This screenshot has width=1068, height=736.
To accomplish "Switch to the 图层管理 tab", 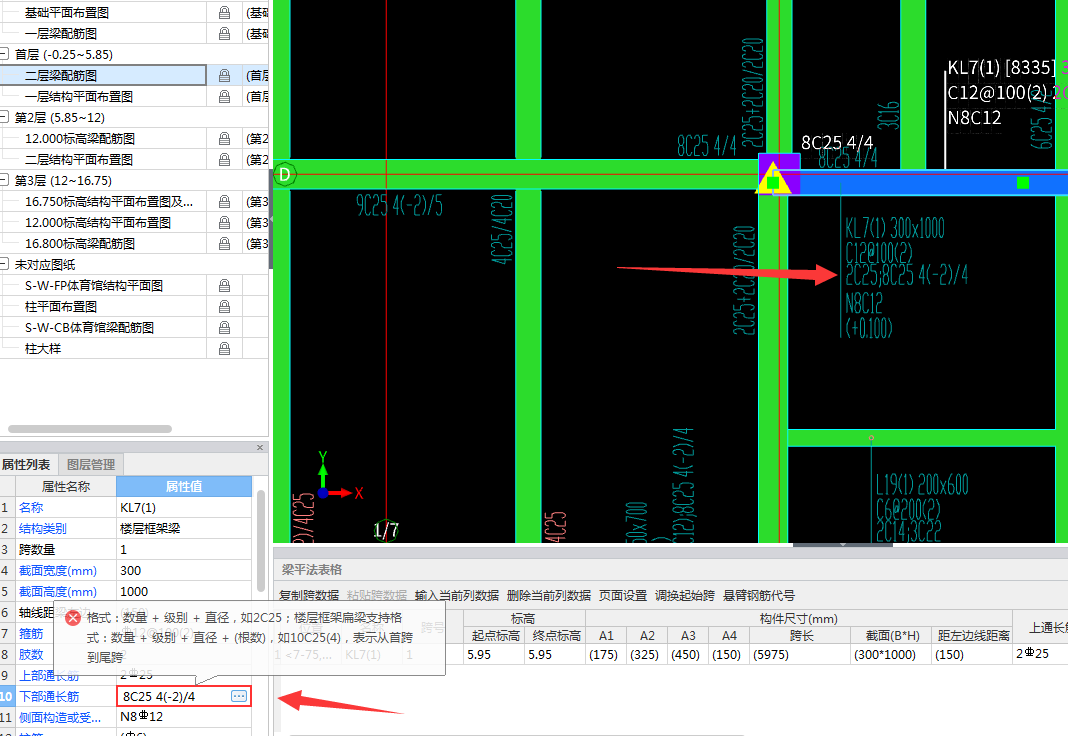I will pos(91,464).
